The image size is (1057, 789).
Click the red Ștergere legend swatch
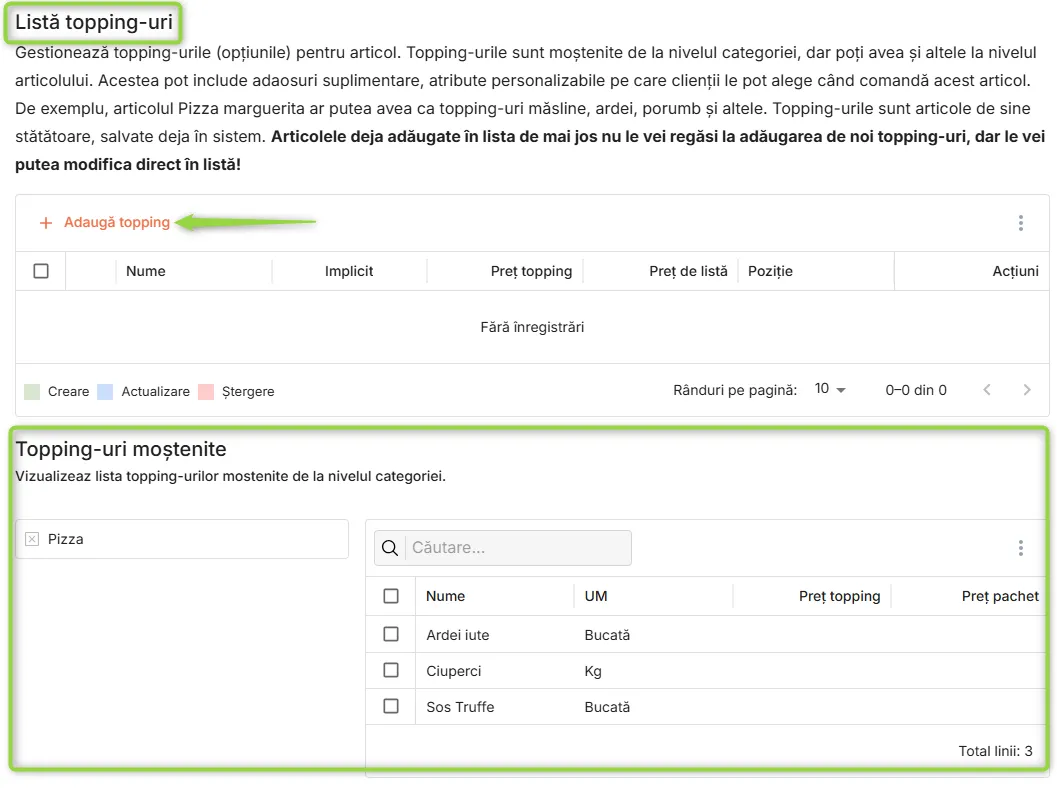click(x=206, y=392)
